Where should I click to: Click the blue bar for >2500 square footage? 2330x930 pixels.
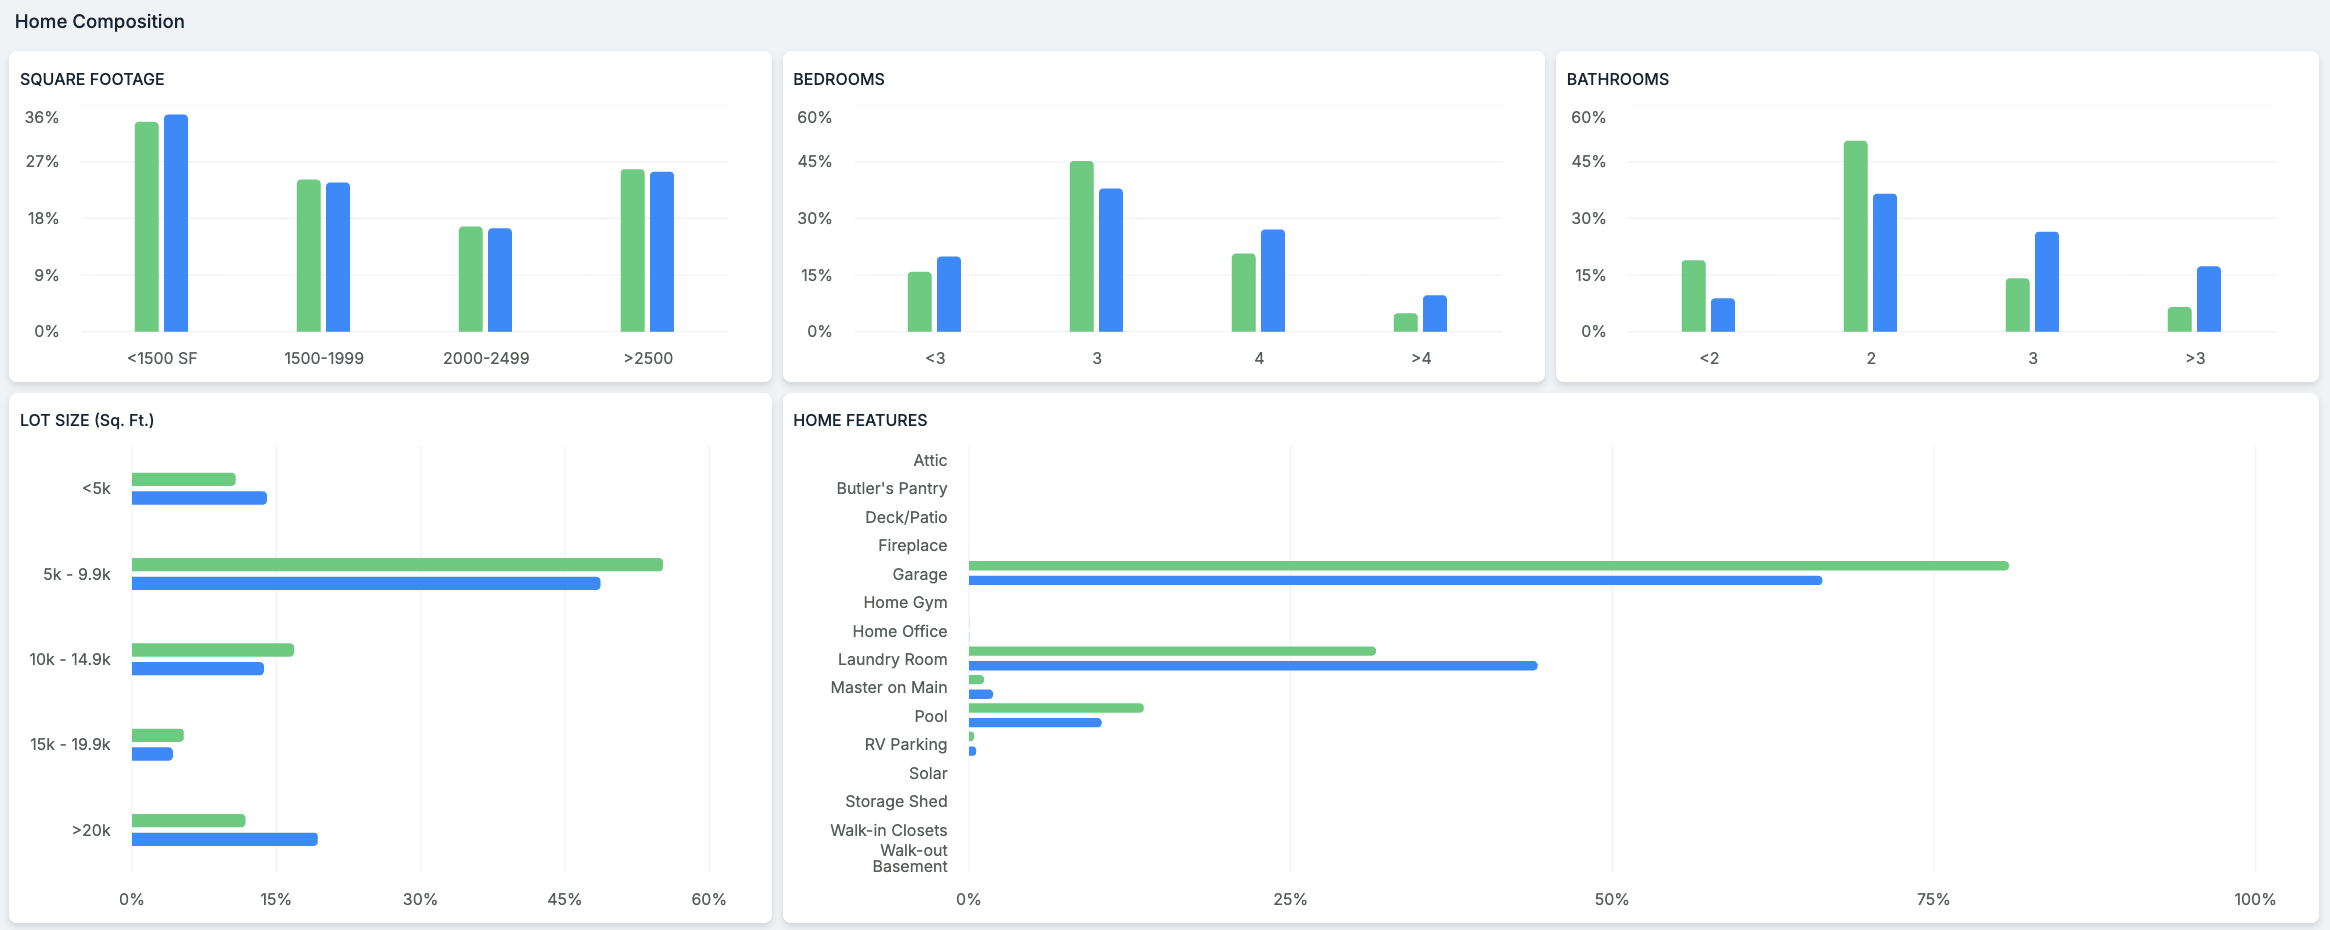(x=662, y=252)
